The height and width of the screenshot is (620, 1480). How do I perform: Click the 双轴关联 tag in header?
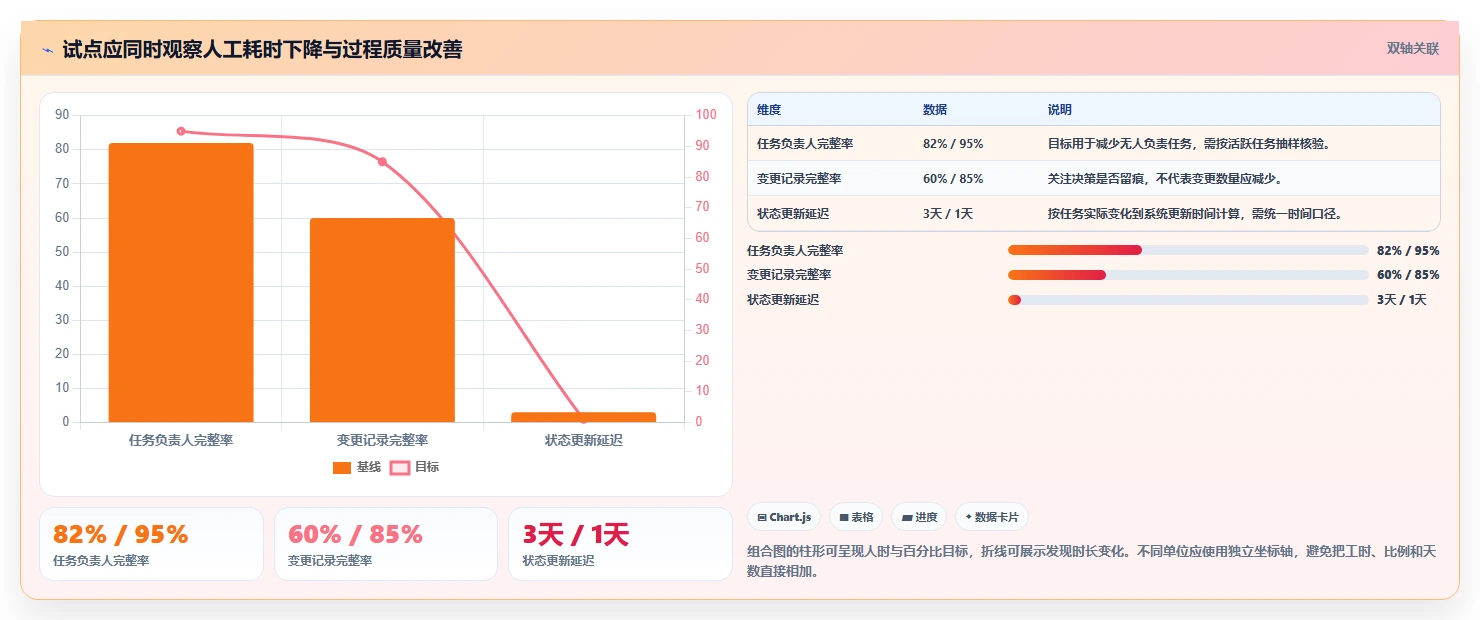[x=1412, y=49]
